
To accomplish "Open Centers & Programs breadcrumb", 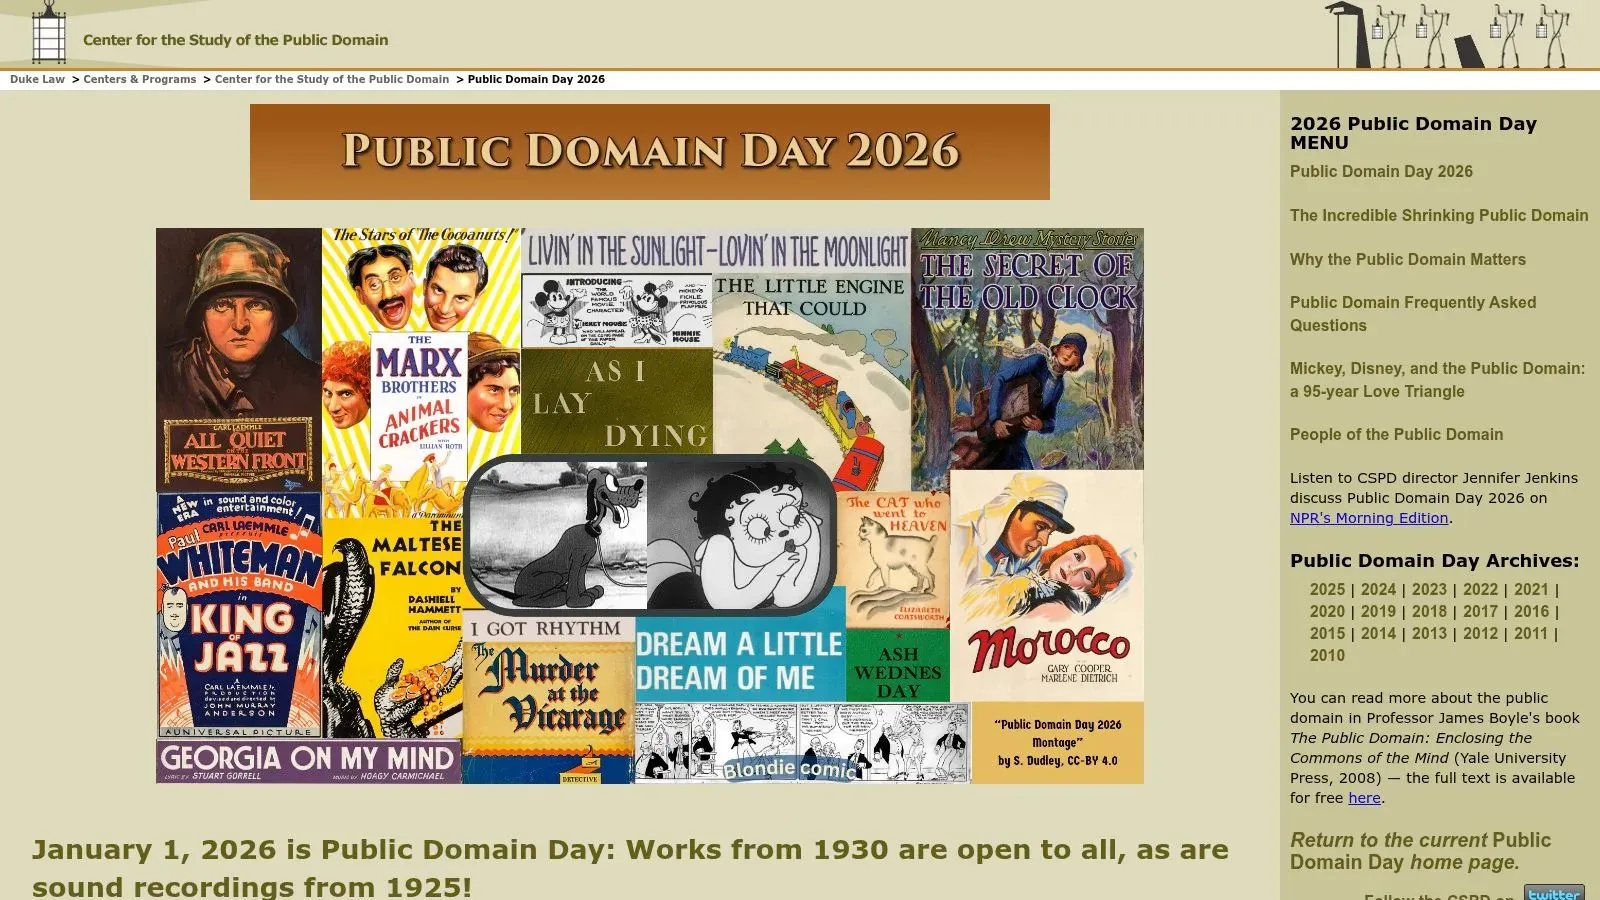I will pyautogui.click(x=140, y=79).
